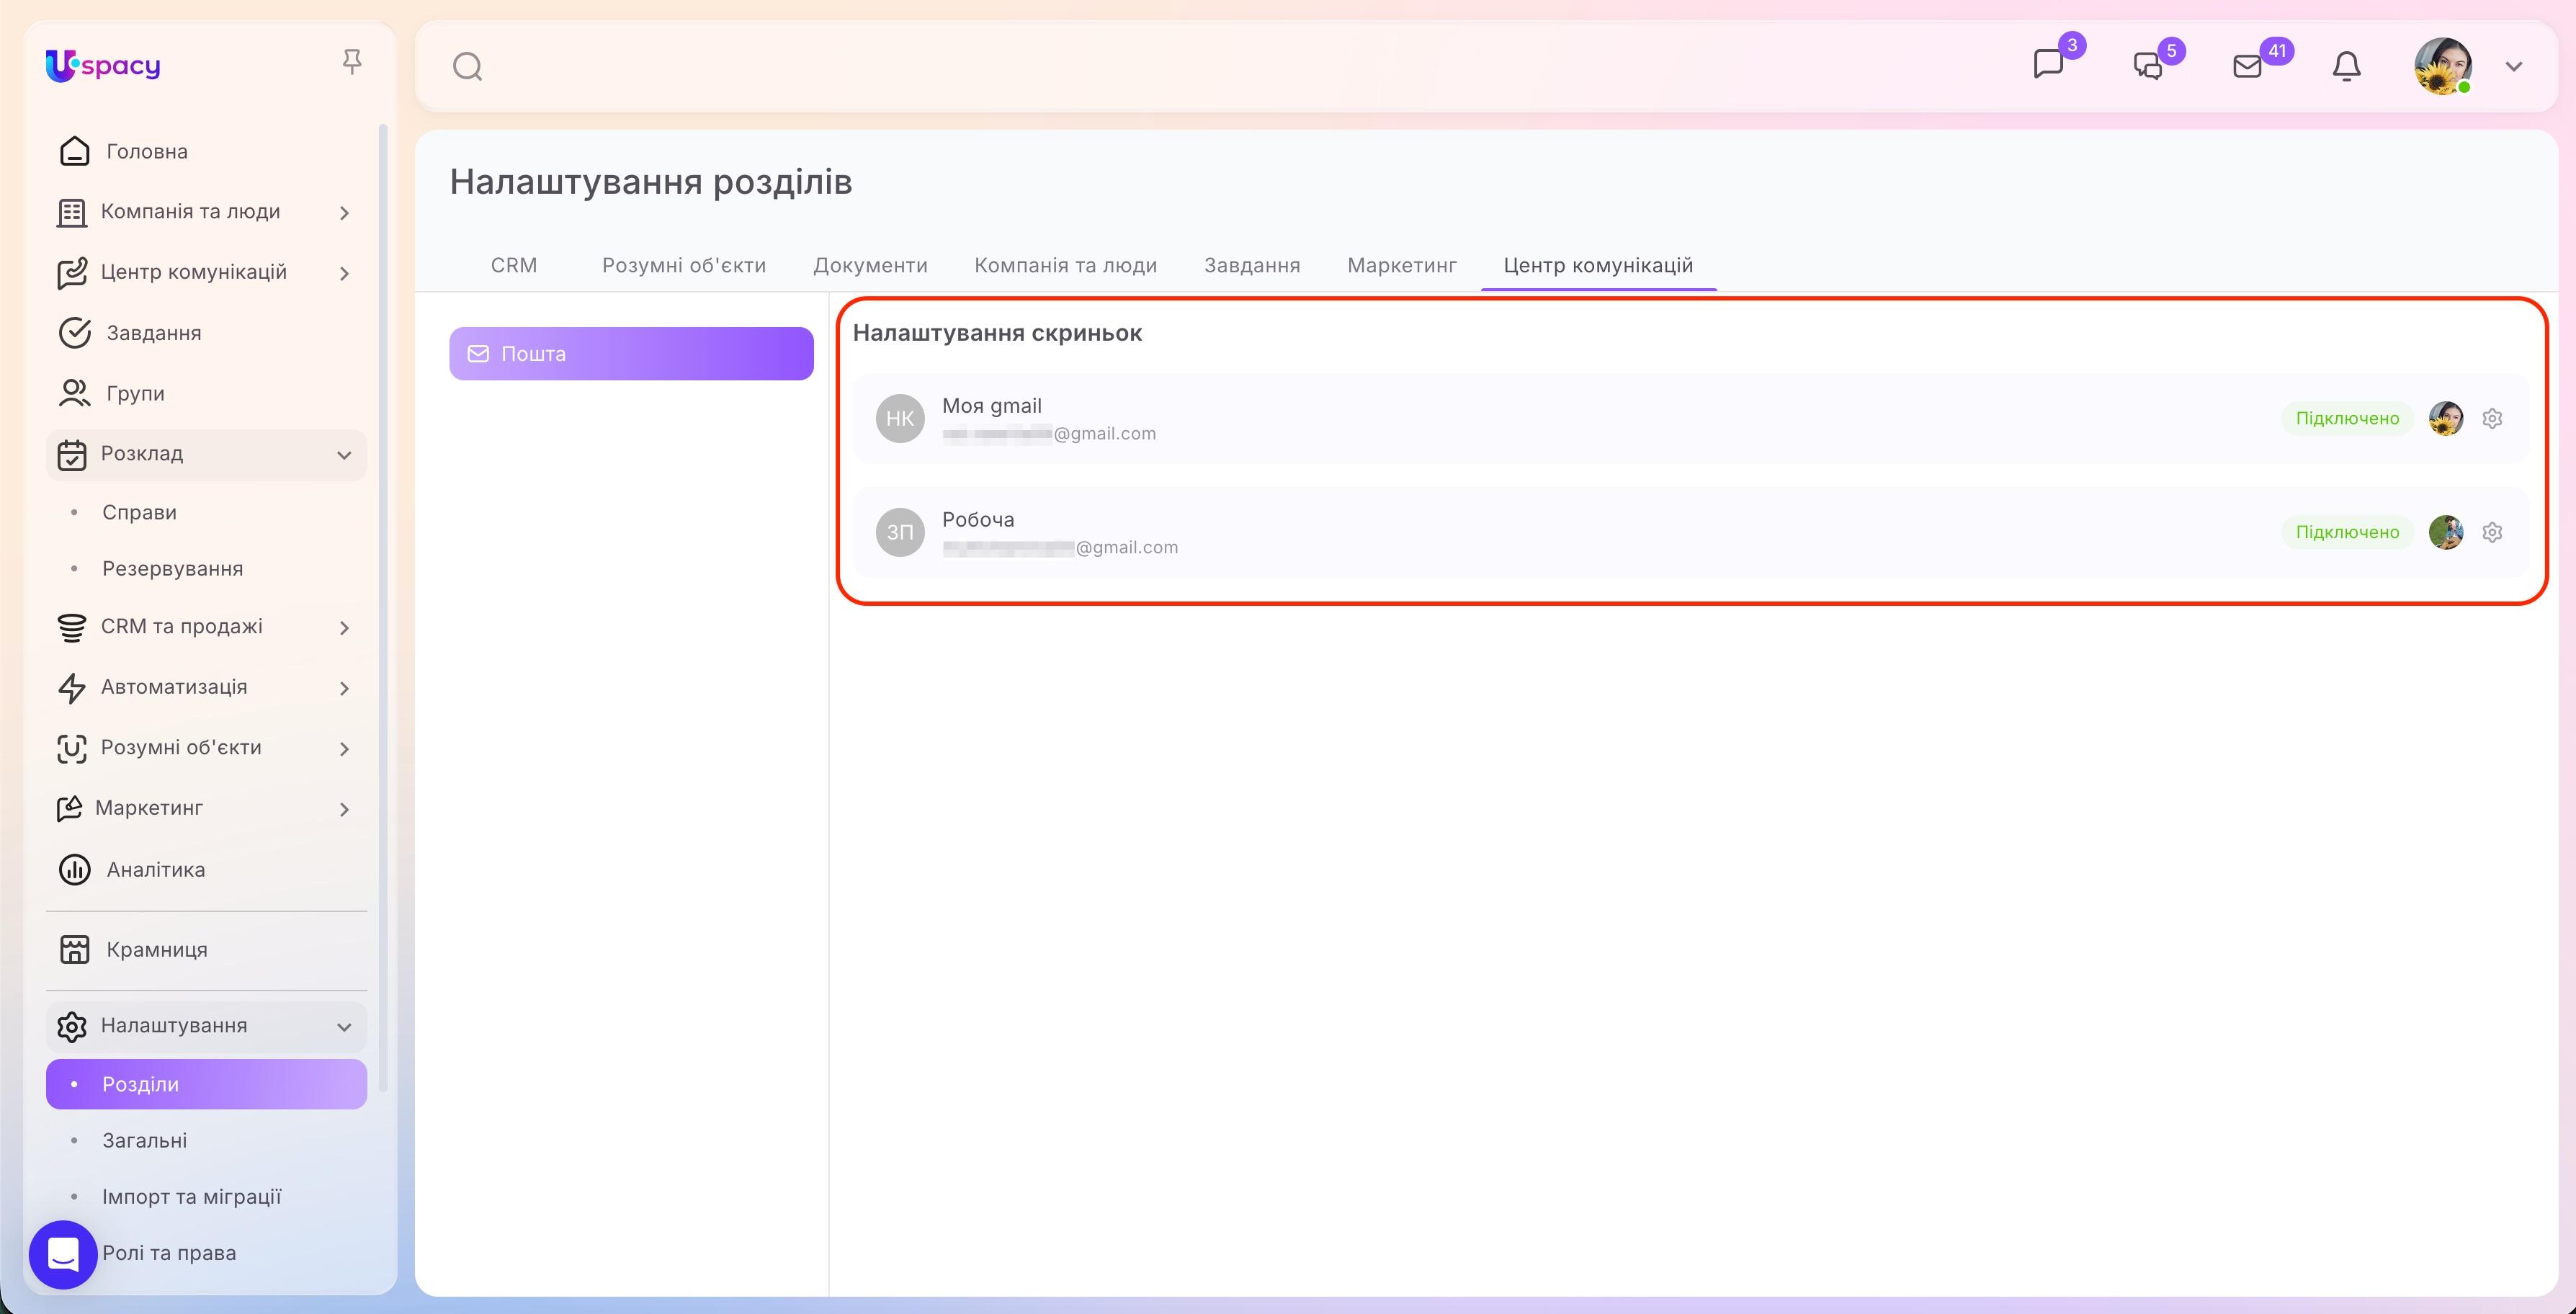Open the search magnifier icon
Image resolution: width=2576 pixels, height=1314 pixels.
(x=467, y=67)
